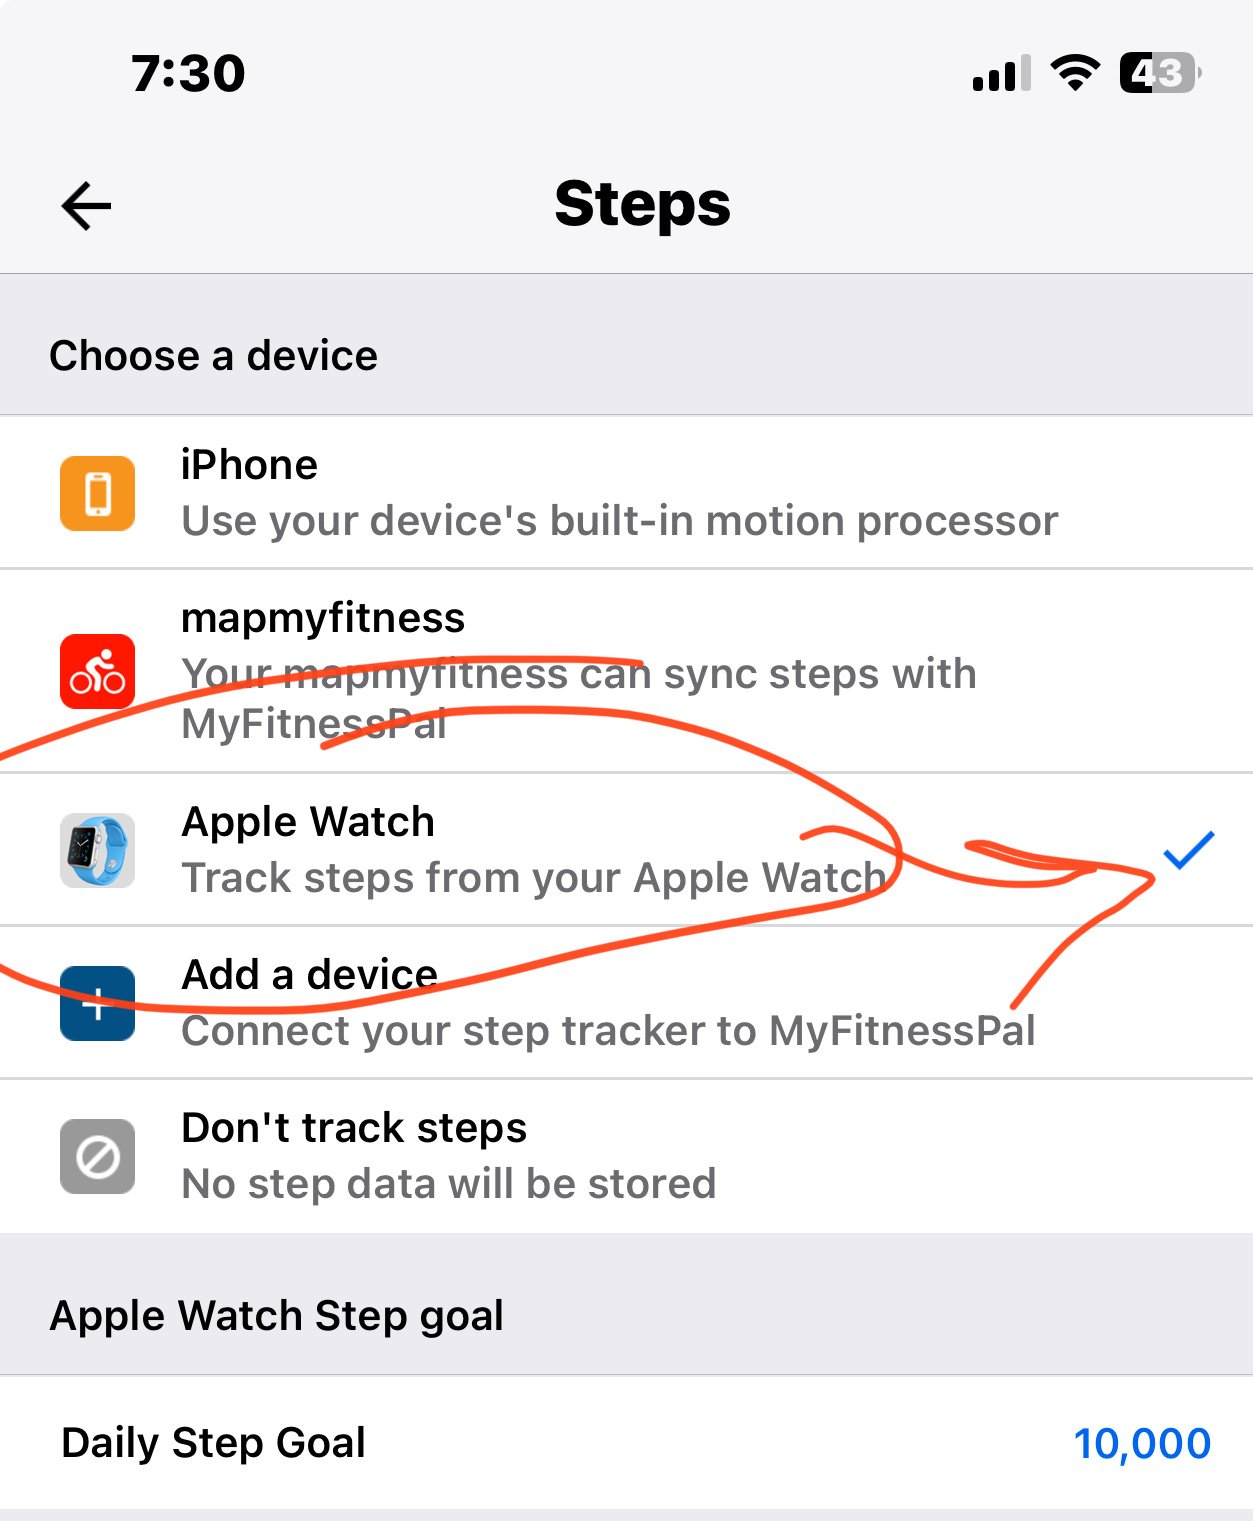Tap the grey no-tracking circle icon

coord(97,1156)
